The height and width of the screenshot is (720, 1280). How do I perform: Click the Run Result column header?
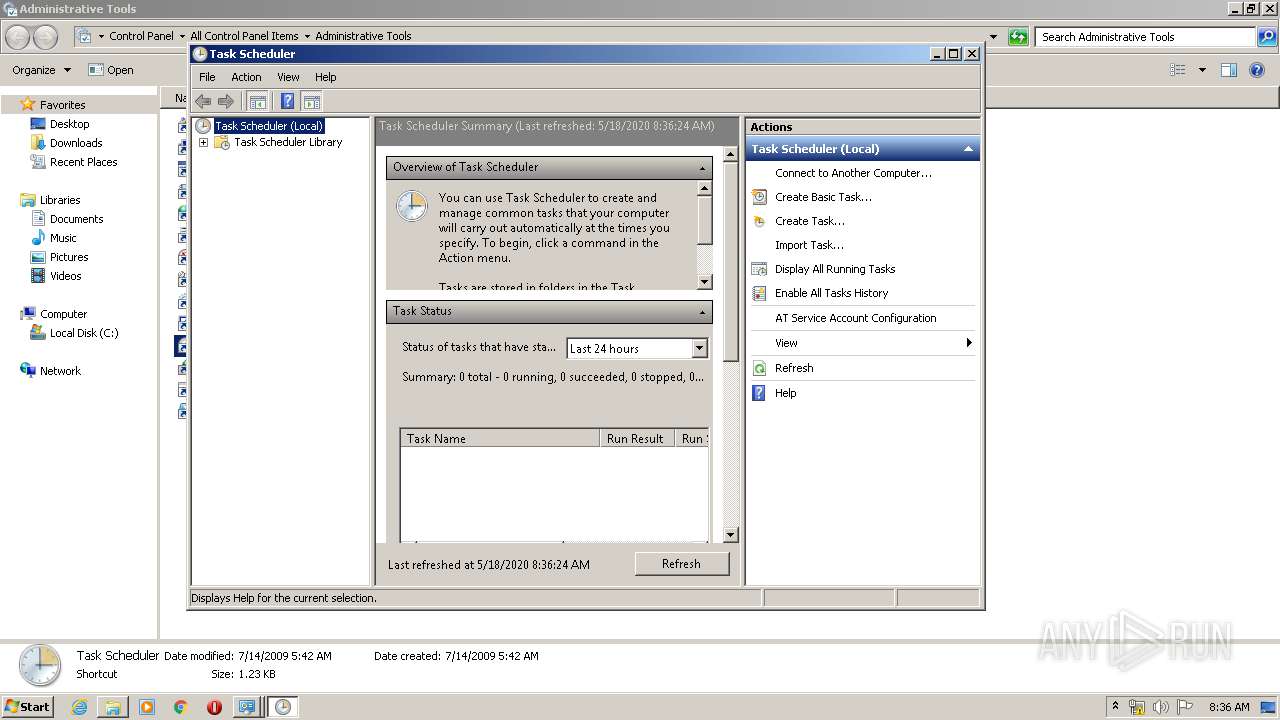pyautogui.click(x=637, y=438)
